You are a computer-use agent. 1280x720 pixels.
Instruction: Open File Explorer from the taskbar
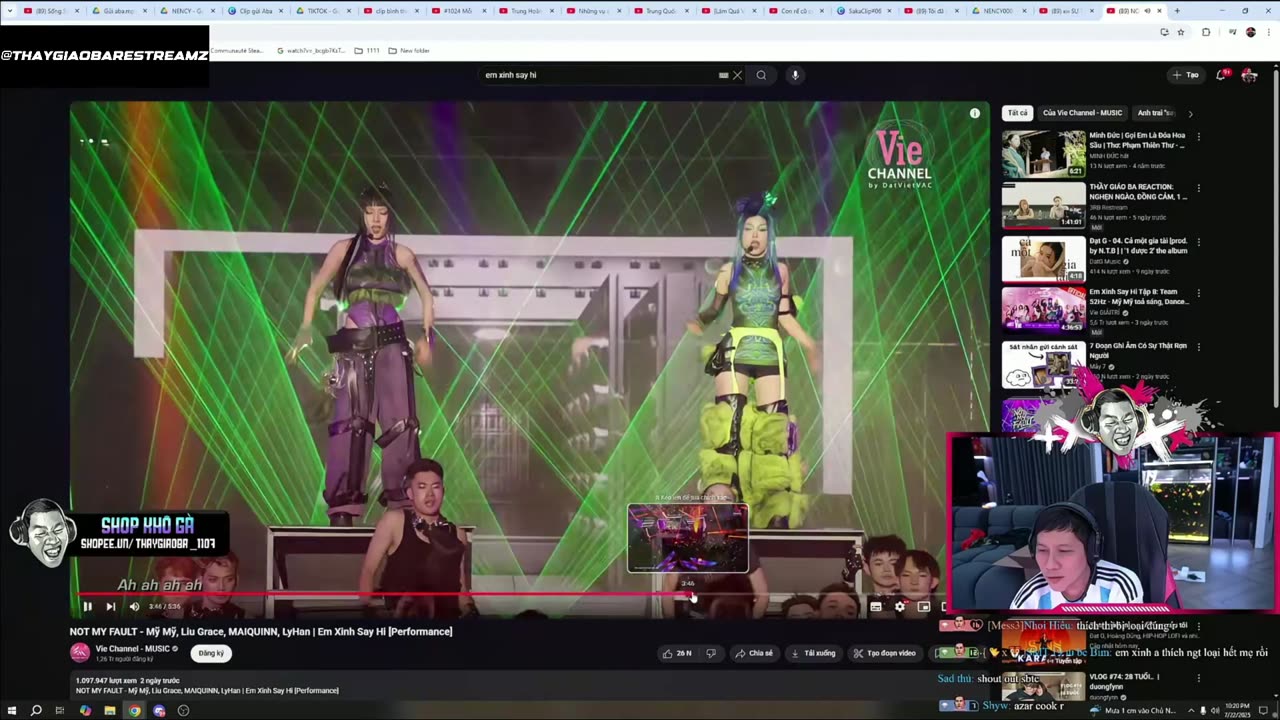pyautogui.click(x=110, y=711)
